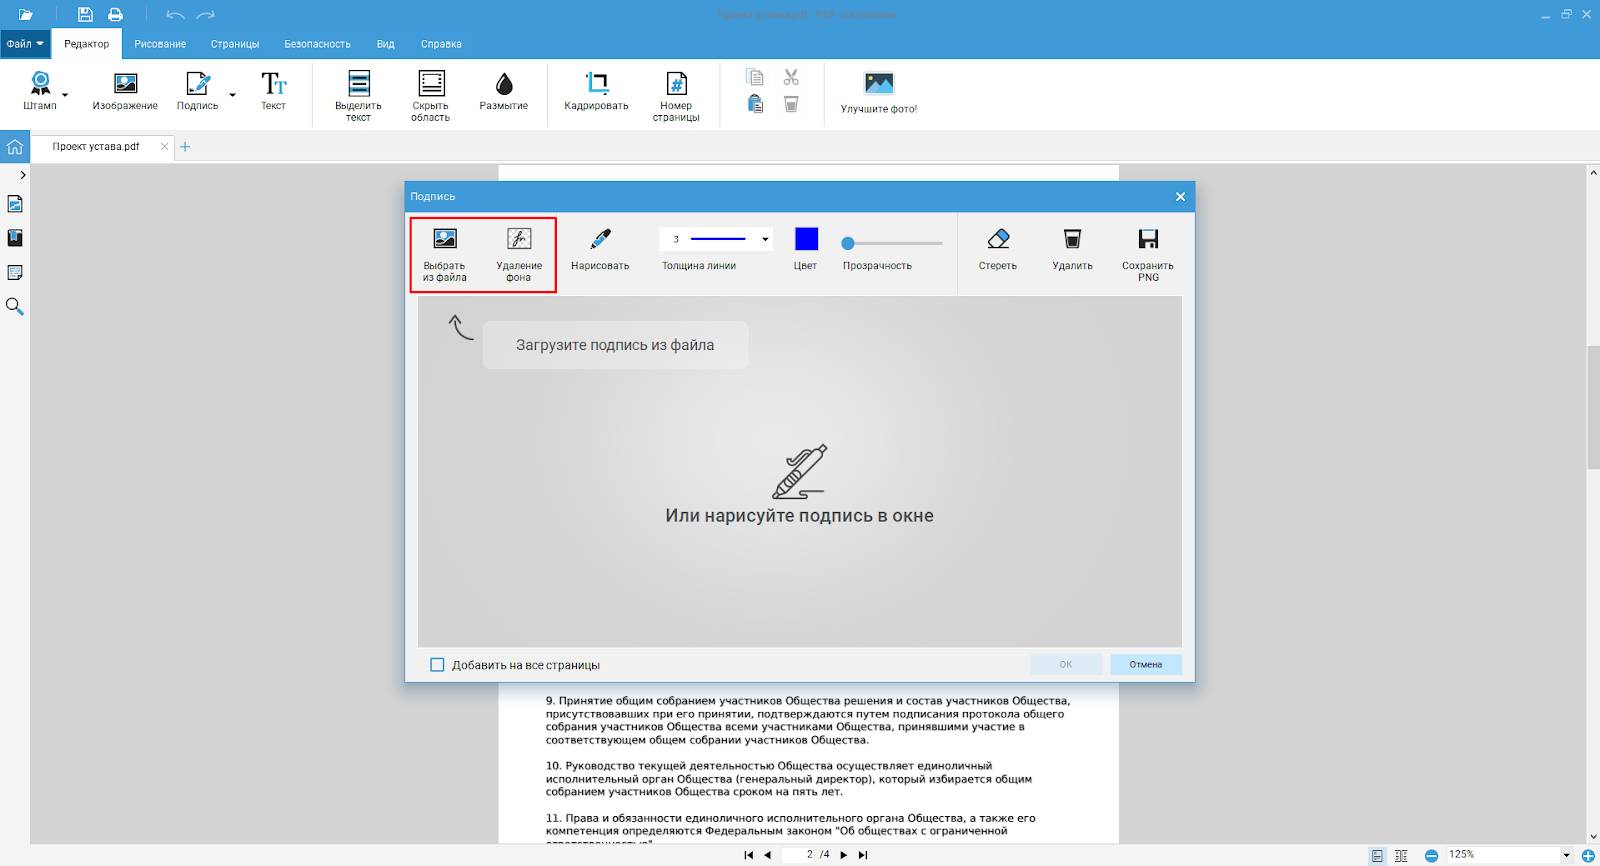Click the scissors cut icon

(x=791, y=77)
